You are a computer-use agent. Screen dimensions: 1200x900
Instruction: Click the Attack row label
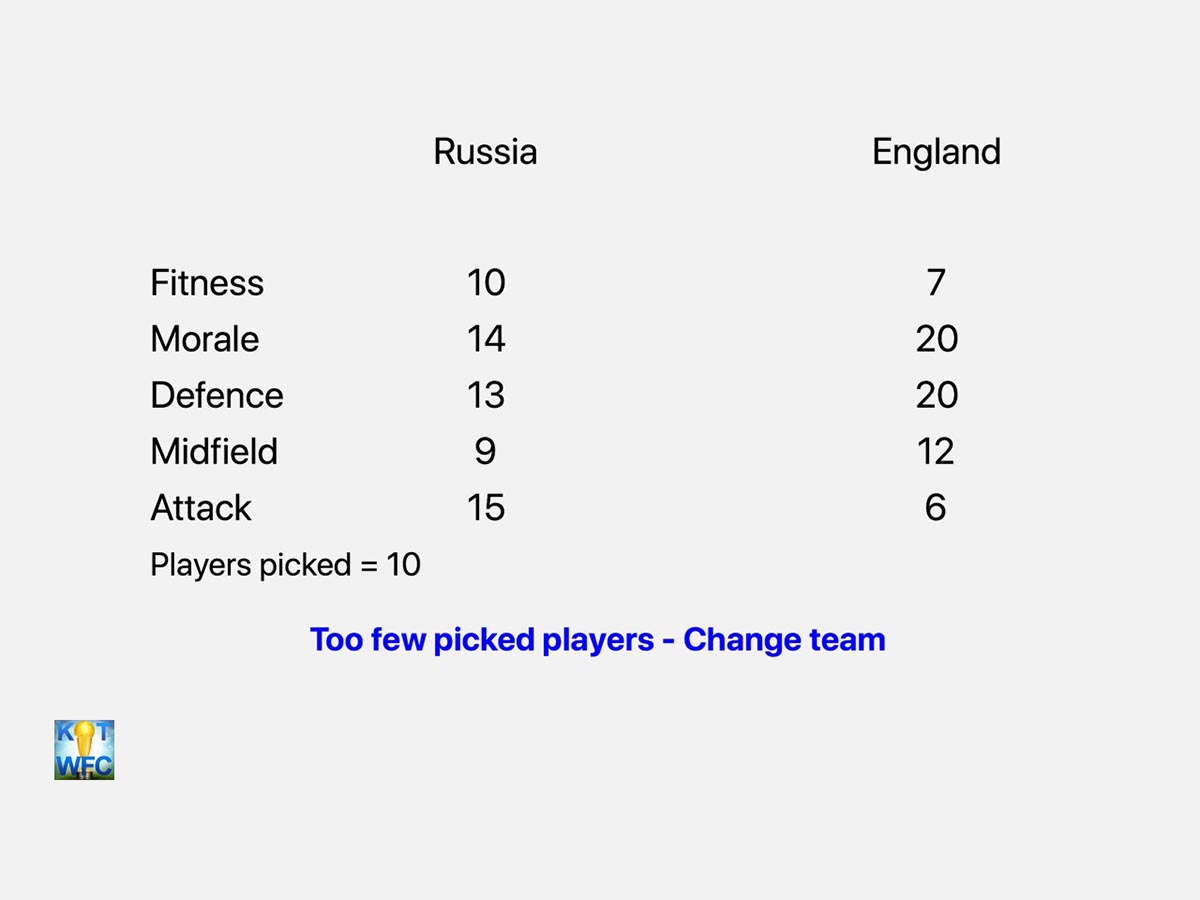click(x=201, y=507)
